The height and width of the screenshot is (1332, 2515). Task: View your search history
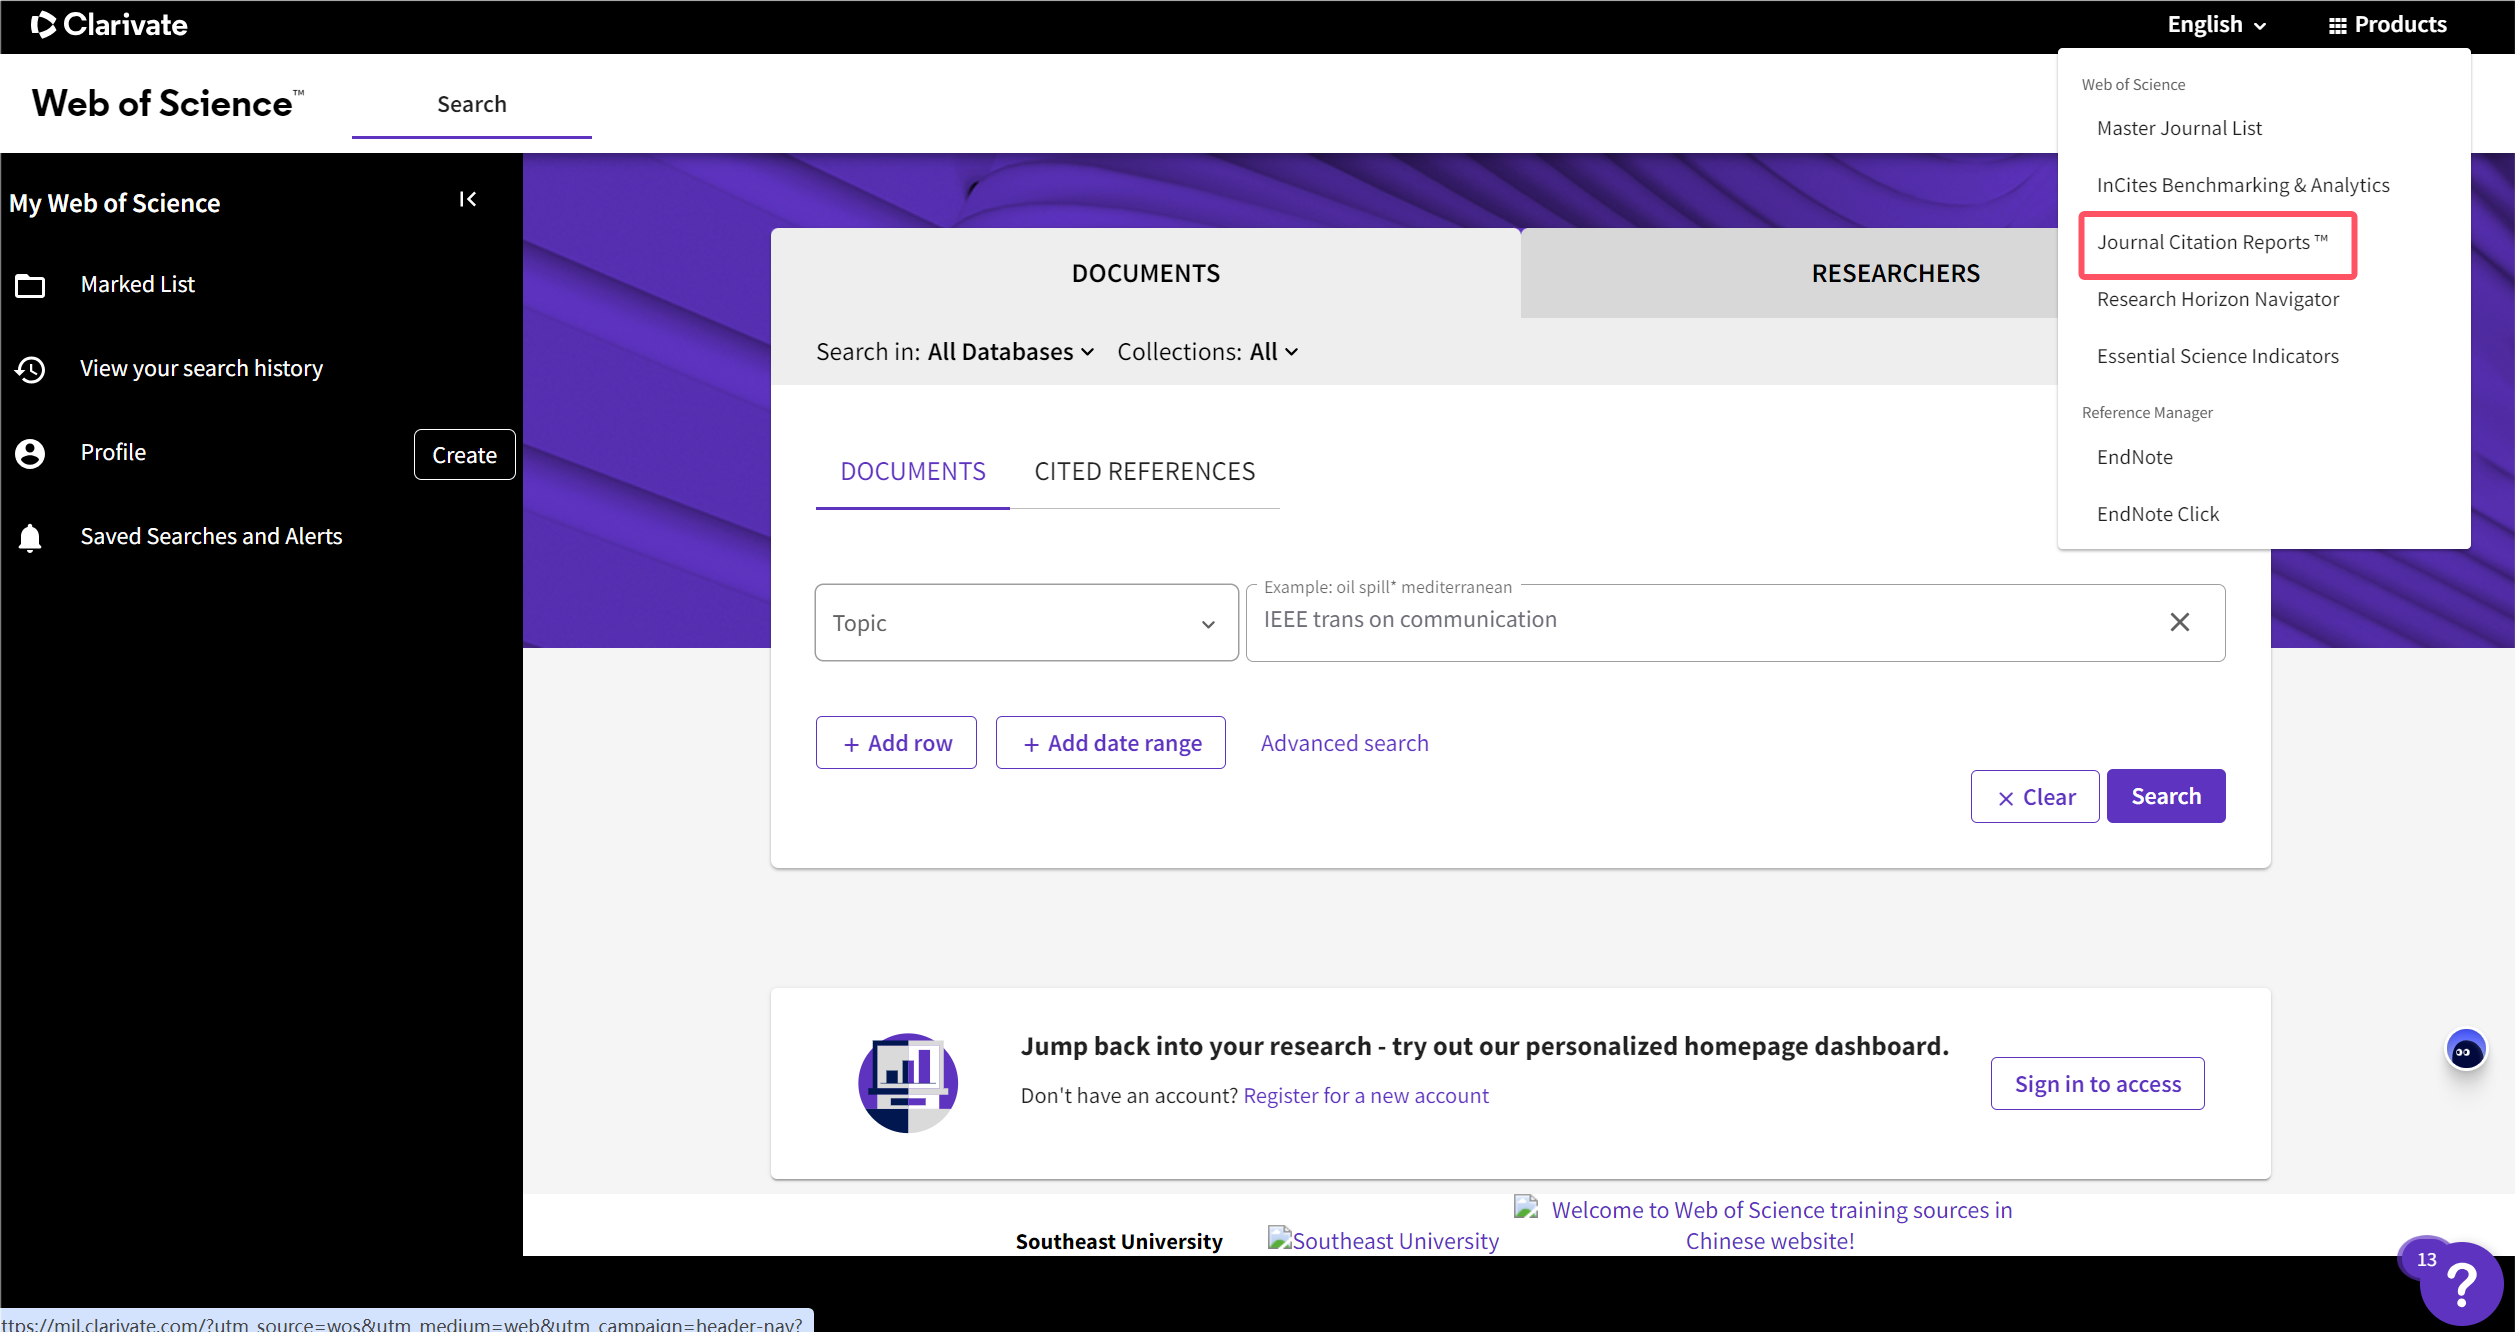click(201, 368)
